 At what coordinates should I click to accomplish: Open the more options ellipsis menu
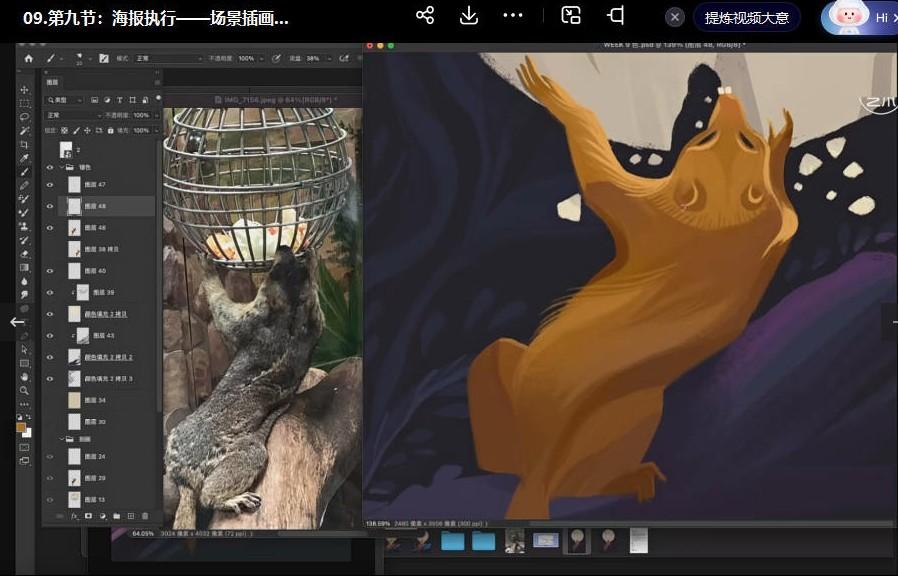[x=513, y=16]
